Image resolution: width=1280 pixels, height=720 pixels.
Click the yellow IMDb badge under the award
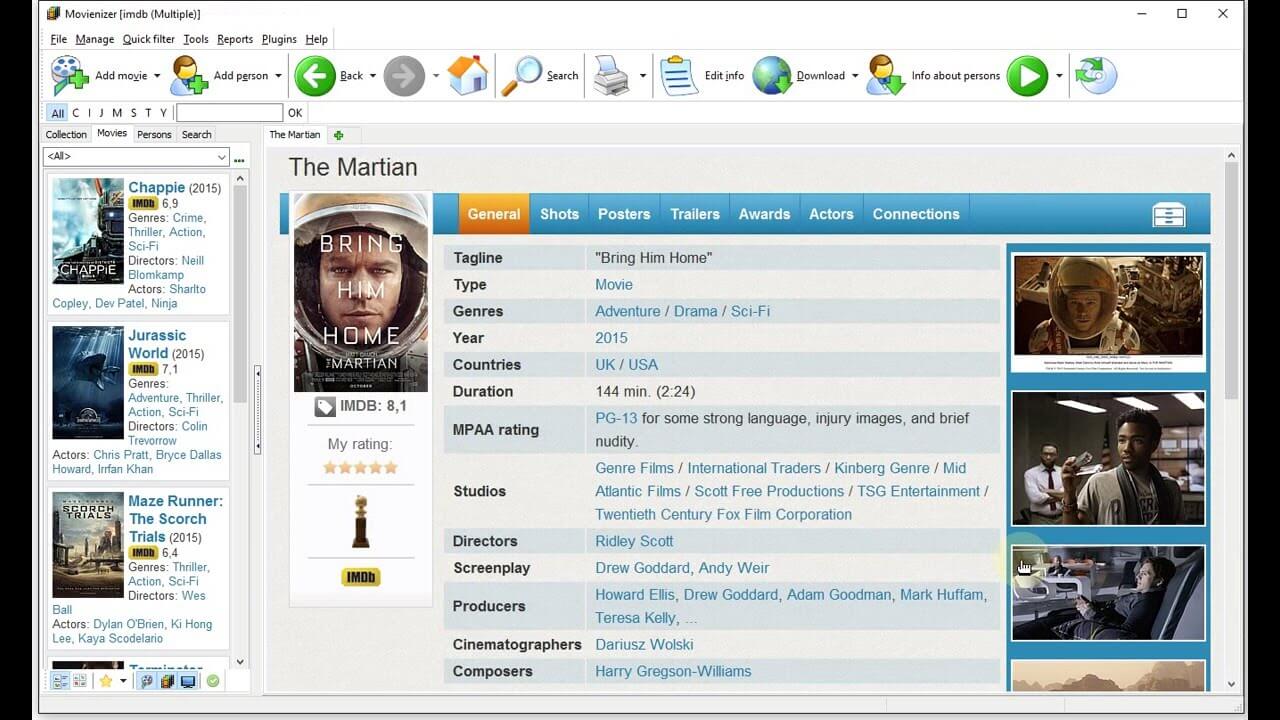pos(360,577)
